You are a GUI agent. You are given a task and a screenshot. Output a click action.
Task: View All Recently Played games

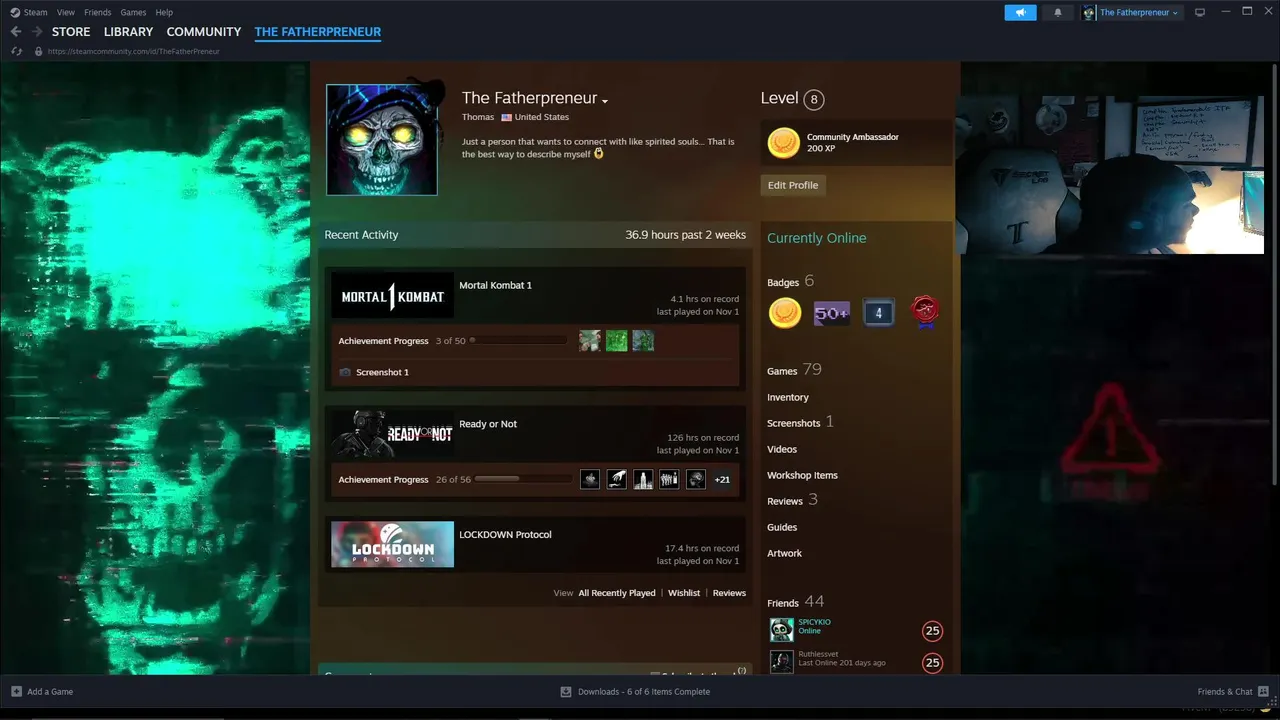tap(617, 593)
